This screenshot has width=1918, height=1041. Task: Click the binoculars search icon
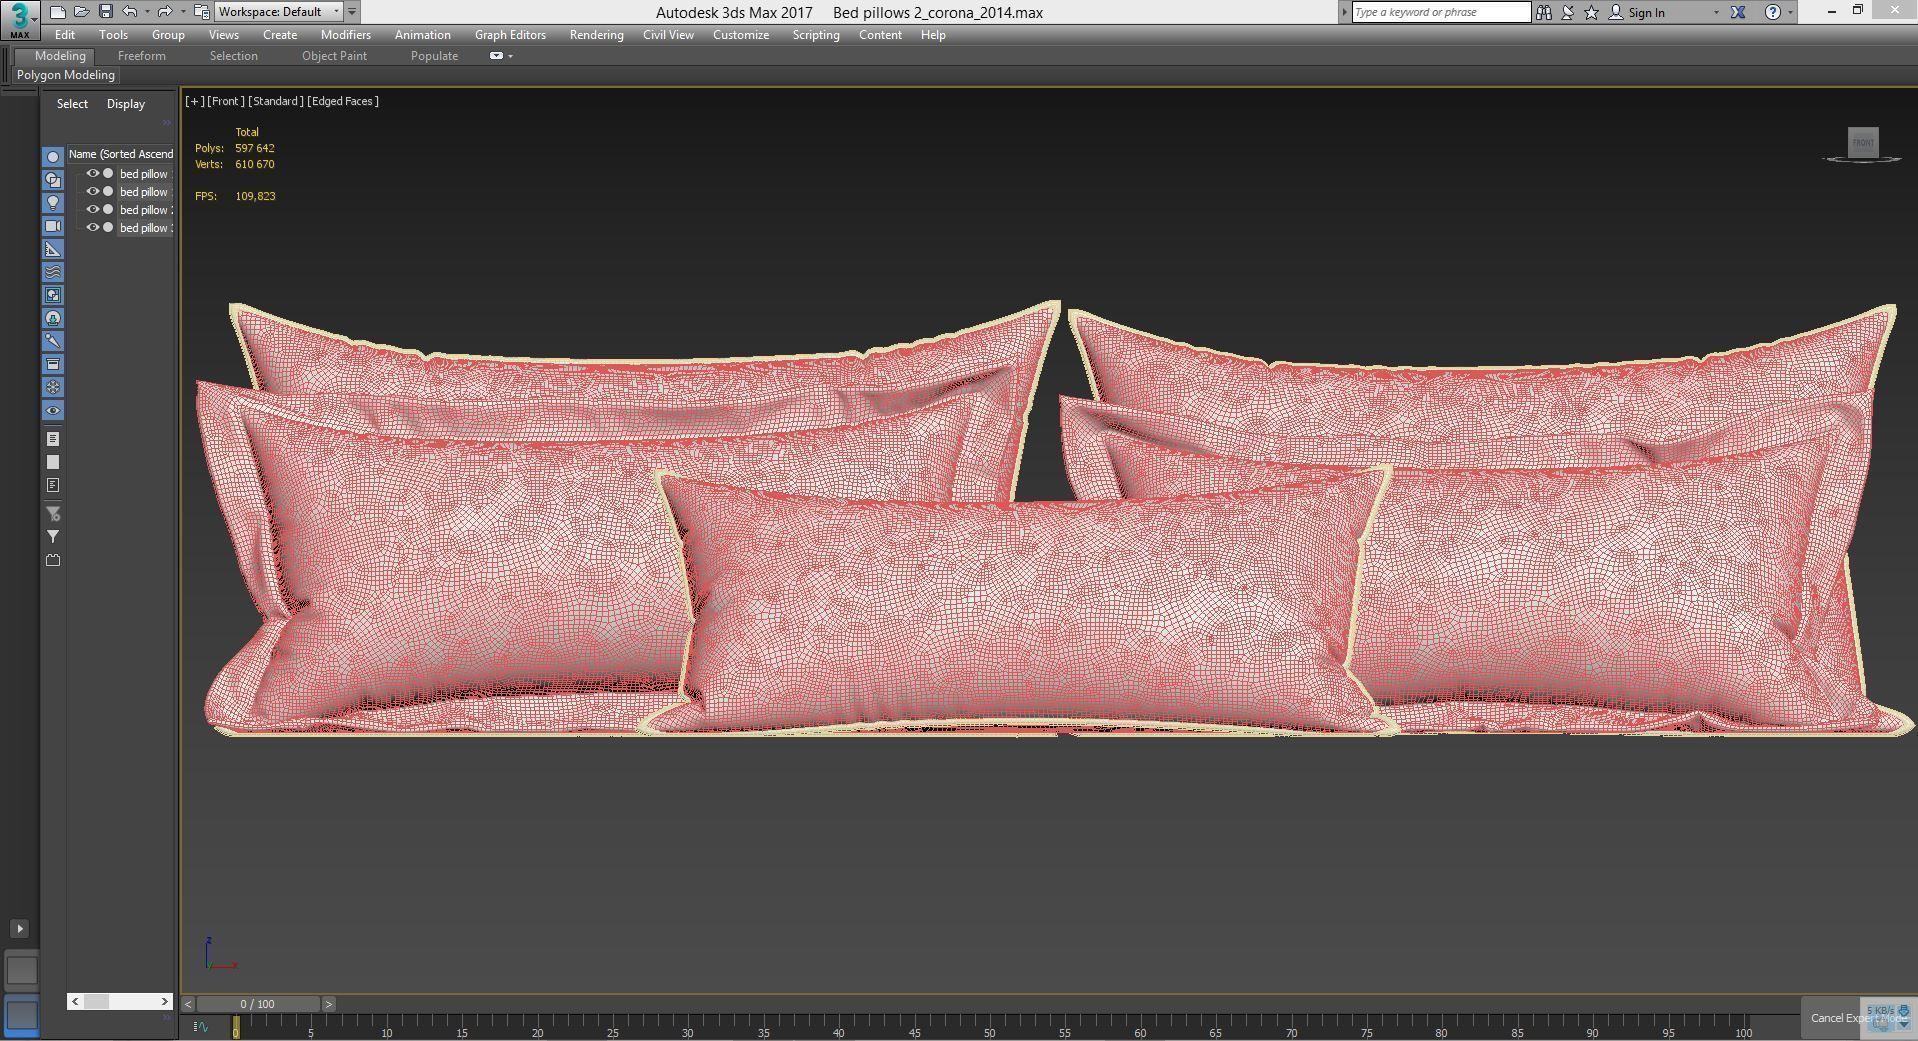(x=1544, y=12)
